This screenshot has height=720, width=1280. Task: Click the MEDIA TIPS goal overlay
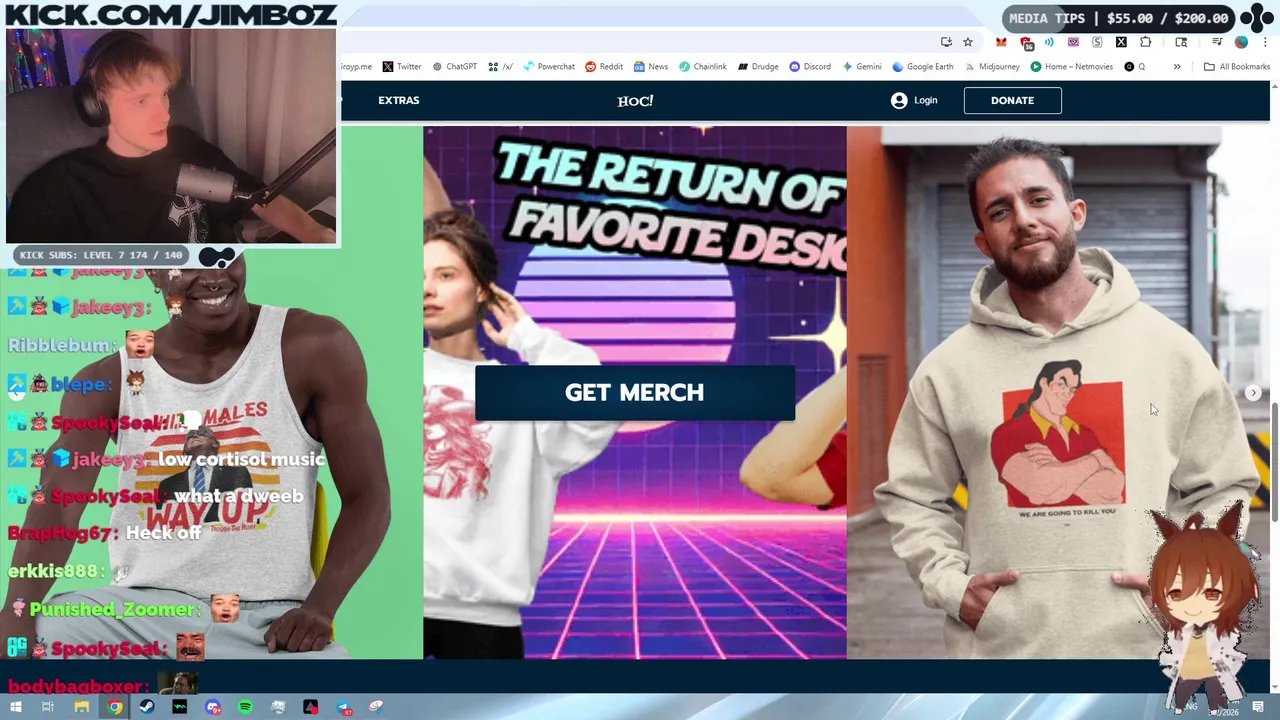coord(1118,18)
